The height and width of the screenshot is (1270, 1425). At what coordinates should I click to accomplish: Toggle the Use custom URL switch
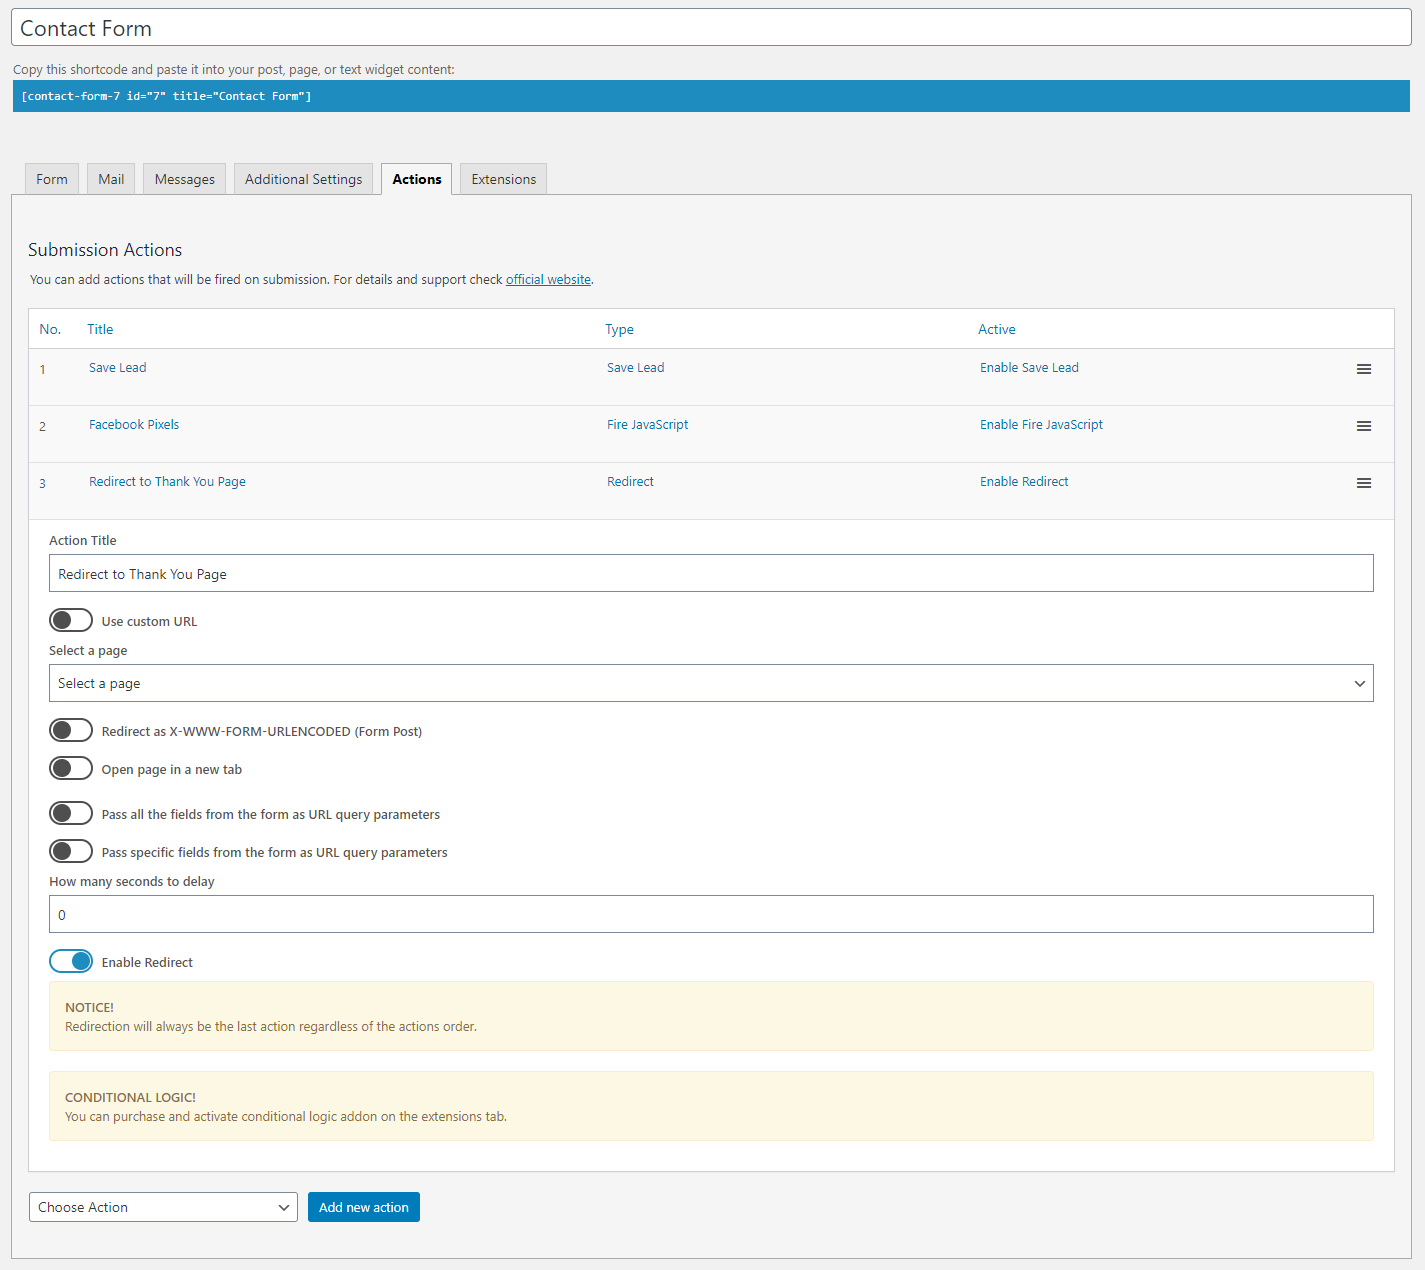[71, 620]
